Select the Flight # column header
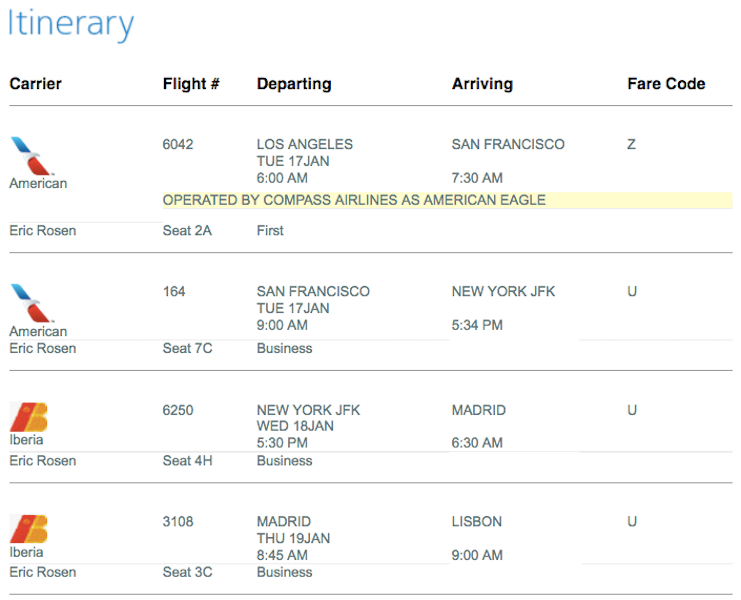Image resolution: width=741 pixels, height=600 pixels. 191,84
